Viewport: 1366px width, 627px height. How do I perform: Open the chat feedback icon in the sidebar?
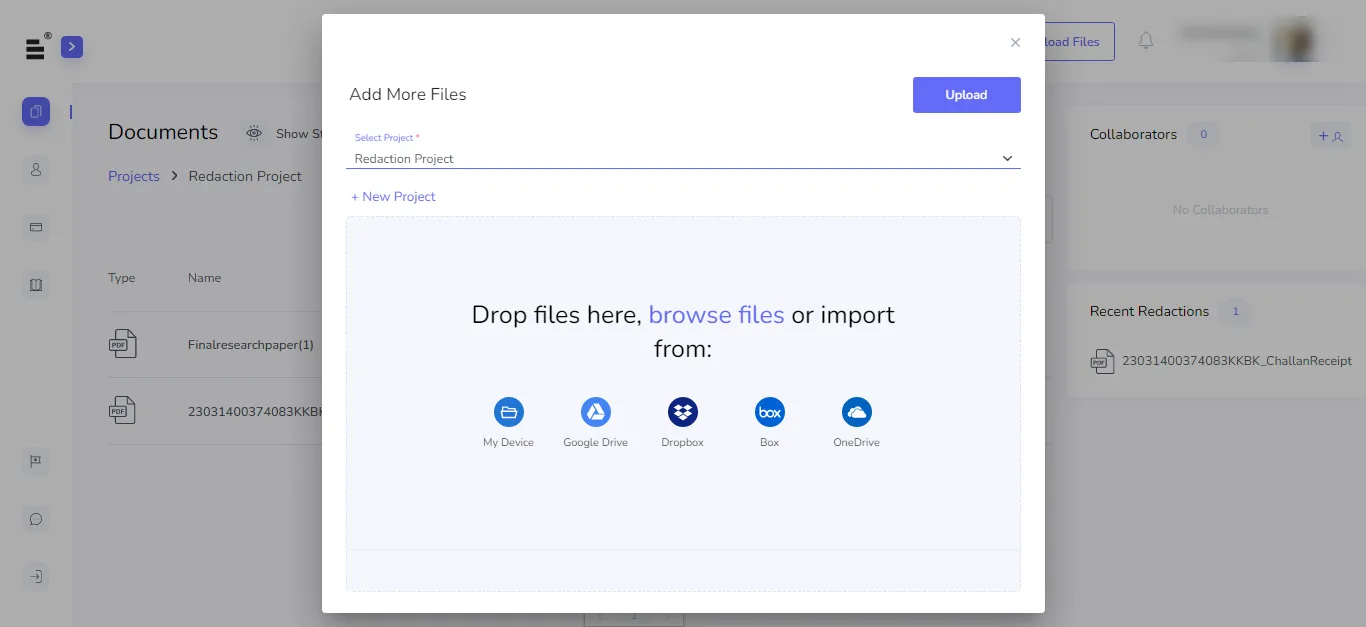click(x=36, y=519)
